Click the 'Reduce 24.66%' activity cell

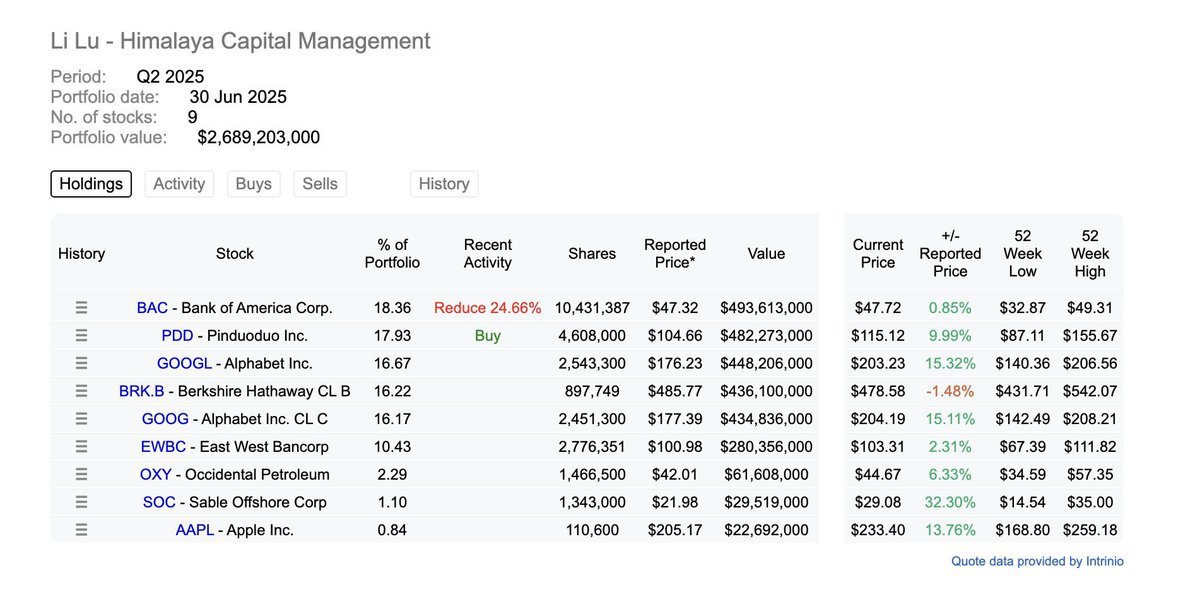[488, 308]
